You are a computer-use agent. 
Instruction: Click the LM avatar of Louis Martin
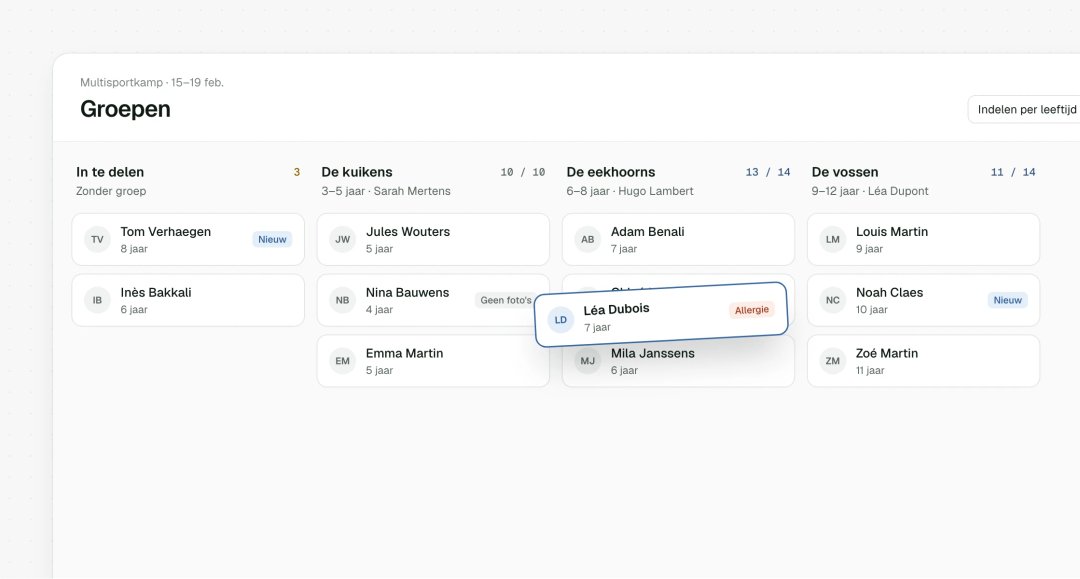[x=833, y=240]
